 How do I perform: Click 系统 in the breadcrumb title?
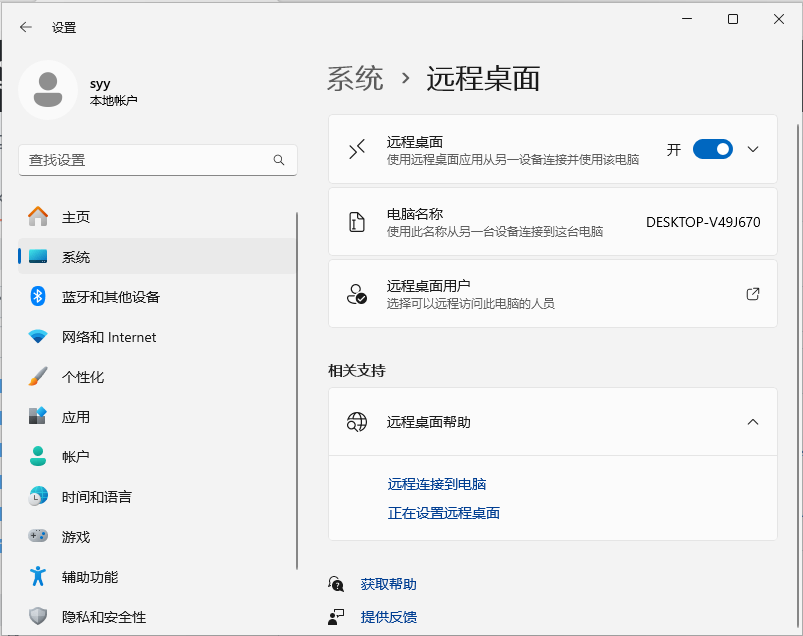click(355, 79)
